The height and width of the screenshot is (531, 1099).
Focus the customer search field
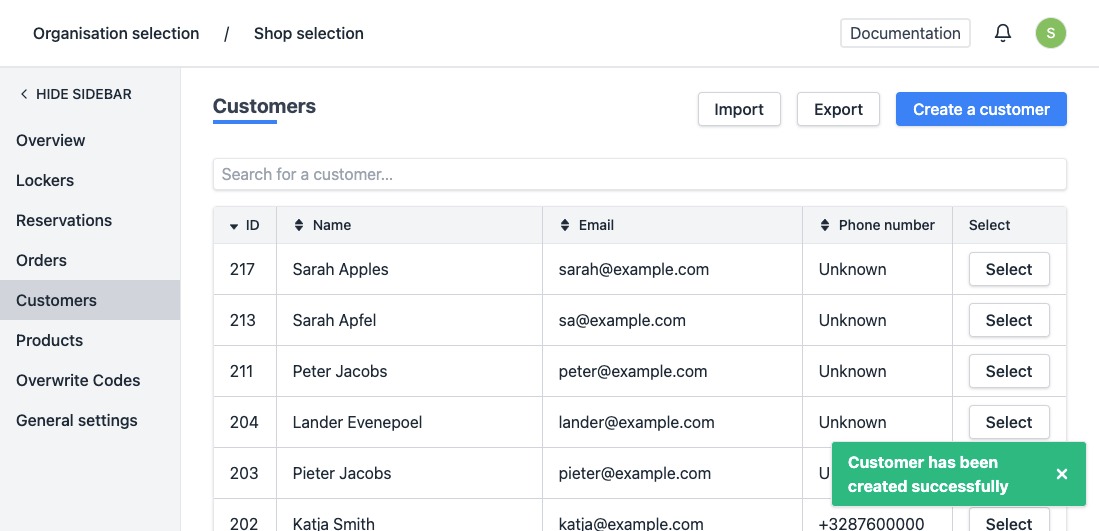pos(639,174)
